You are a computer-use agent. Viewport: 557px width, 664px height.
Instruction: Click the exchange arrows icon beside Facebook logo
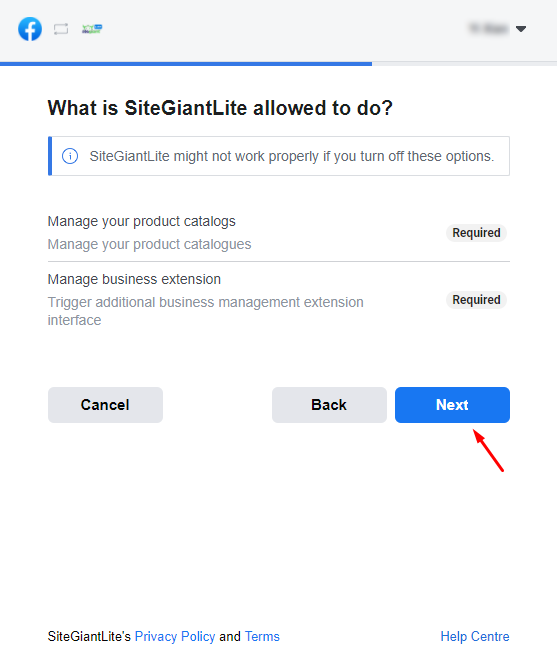click(61, 29)
